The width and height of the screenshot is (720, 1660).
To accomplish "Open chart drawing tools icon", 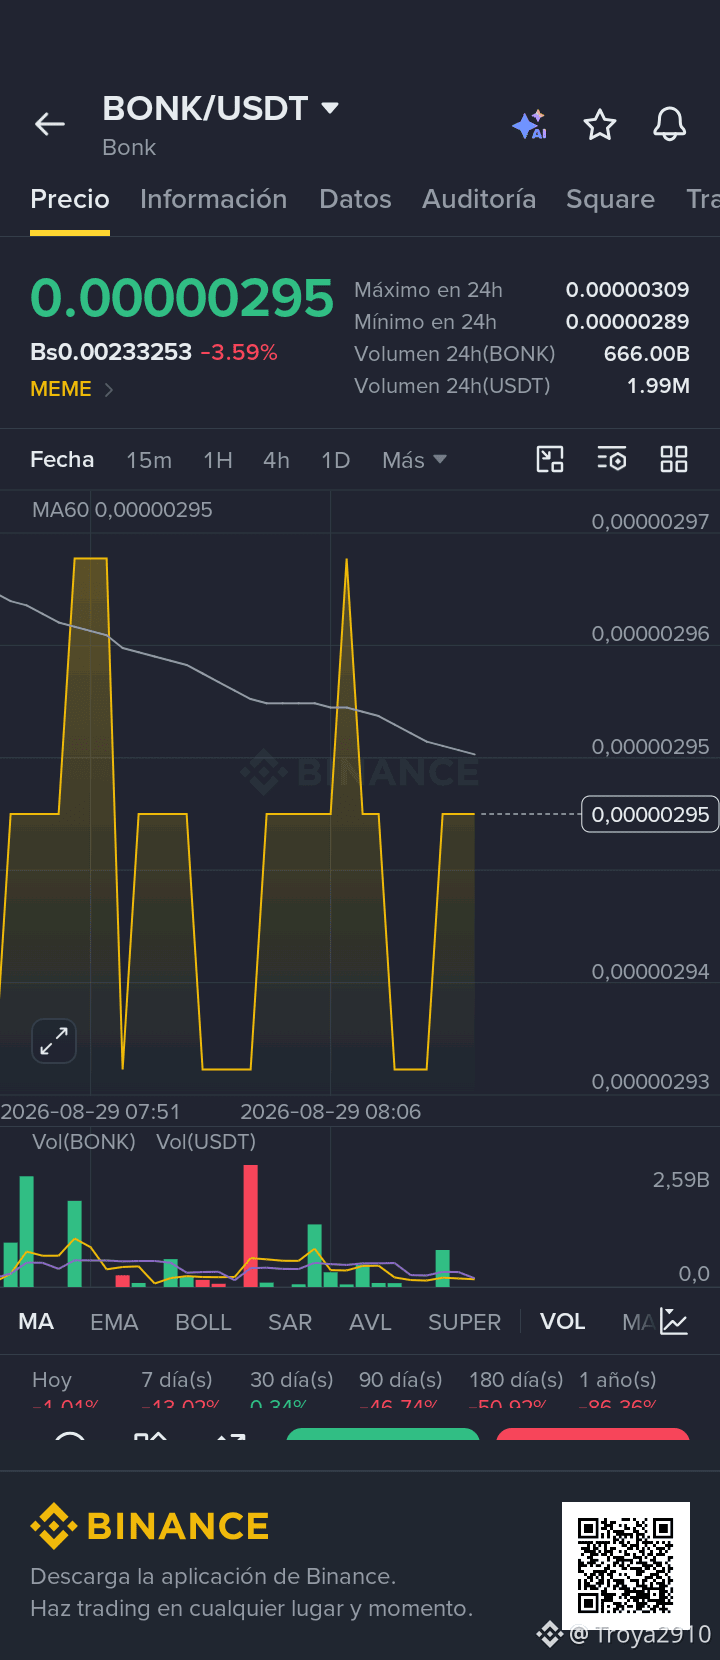I will [550, 459].
